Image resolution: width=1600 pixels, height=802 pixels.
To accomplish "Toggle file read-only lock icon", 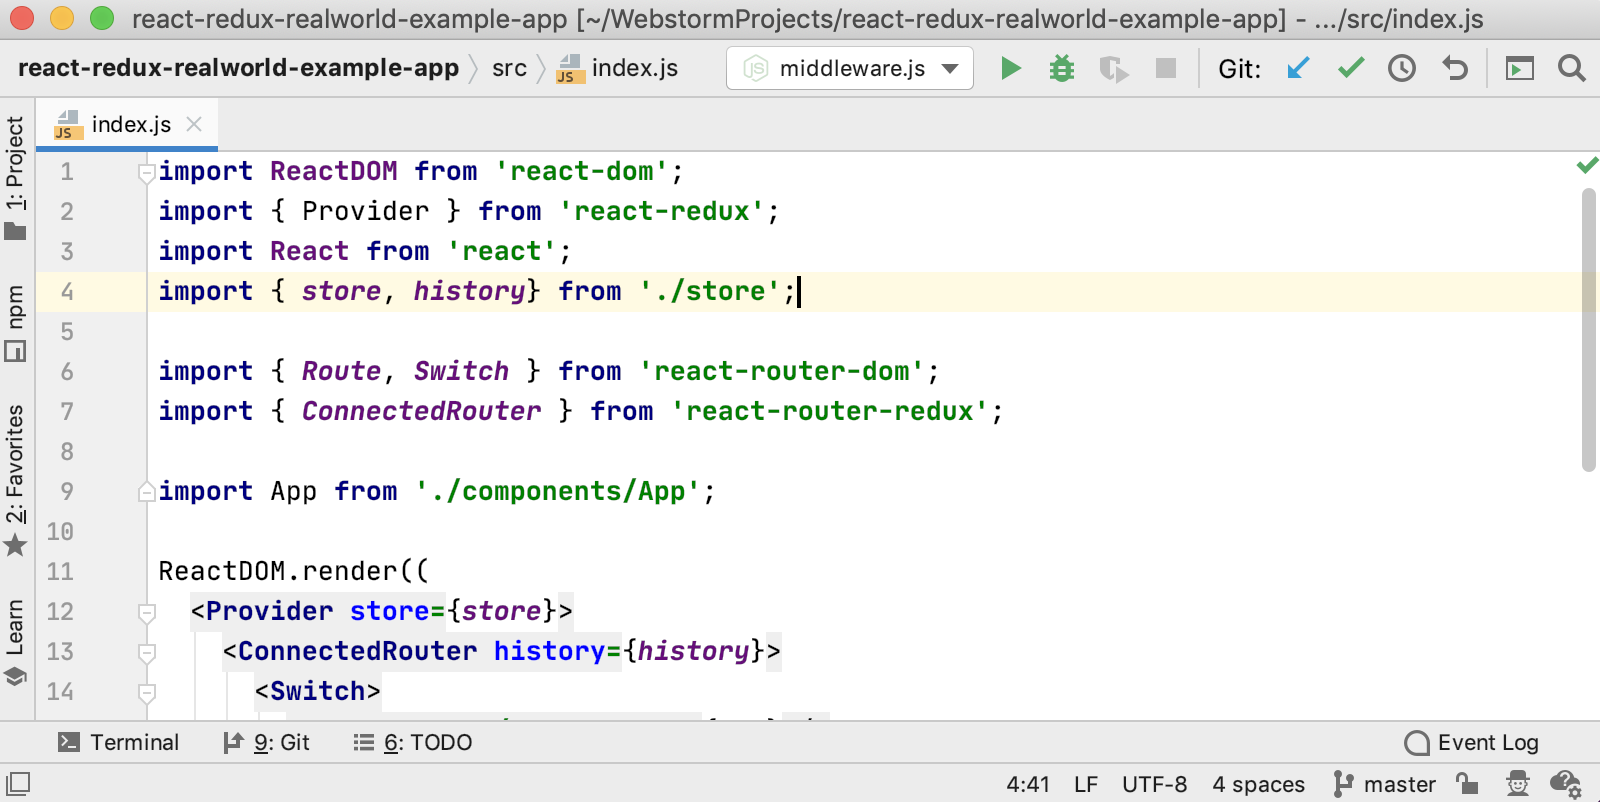I will [x=1467, y=784].
